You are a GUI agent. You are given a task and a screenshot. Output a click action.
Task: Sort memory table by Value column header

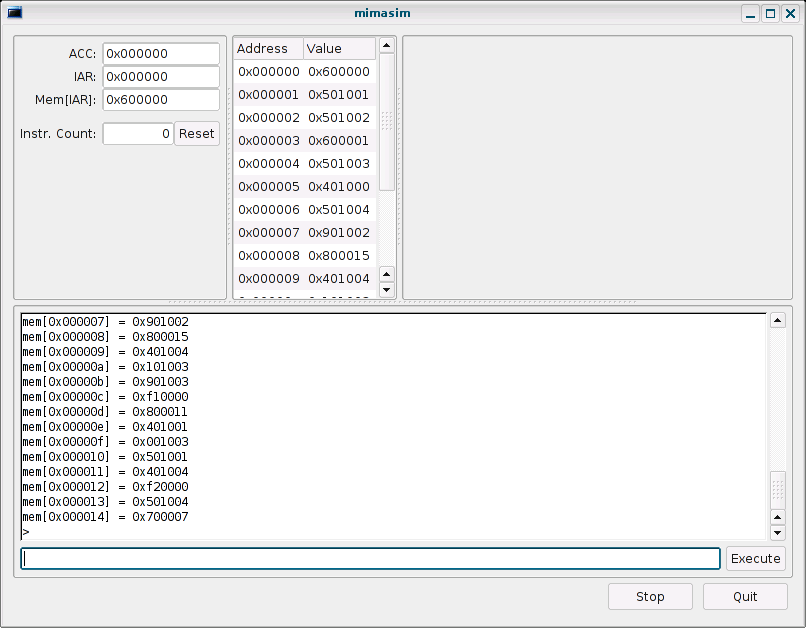tap(338, 48)
